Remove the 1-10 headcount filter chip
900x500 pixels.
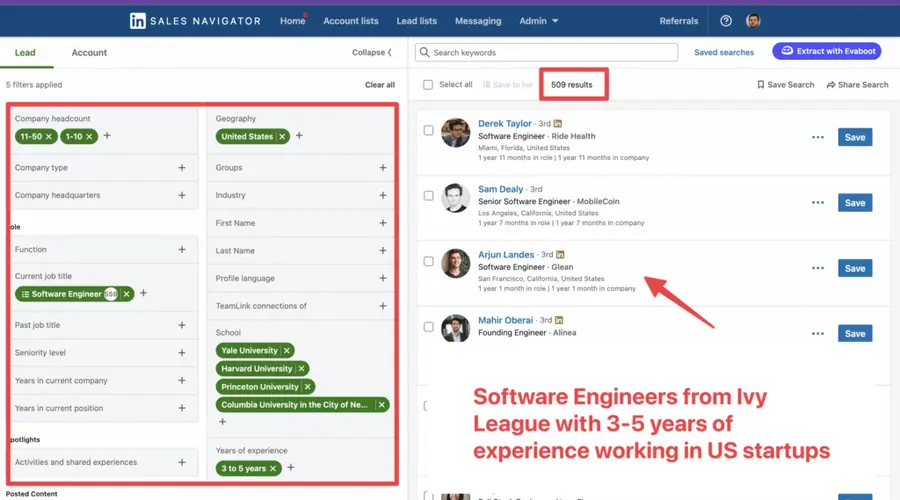(x=89, y=137)
